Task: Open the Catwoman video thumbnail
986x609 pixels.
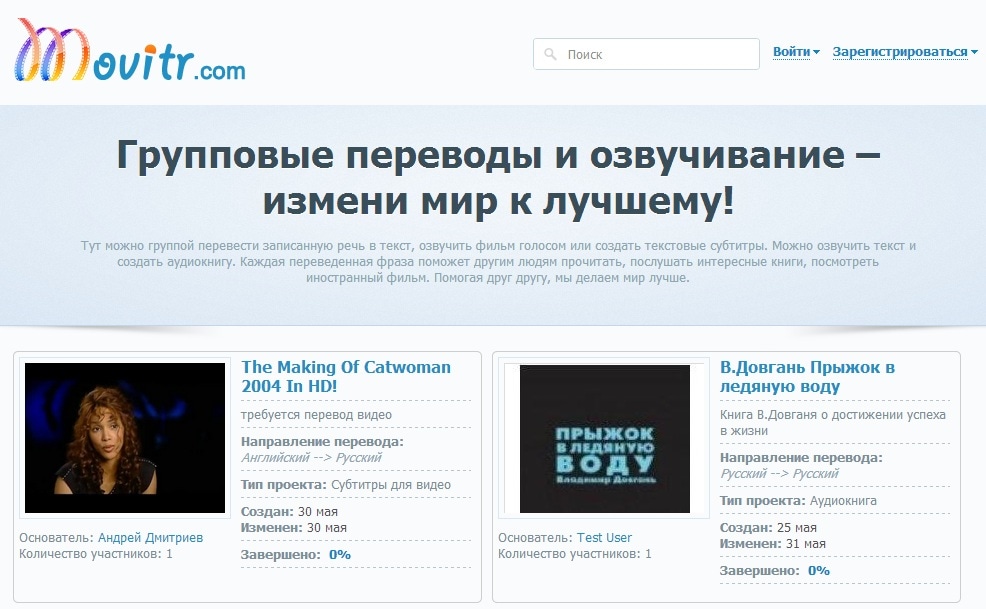Action: pyautogui.click(x=125, y=438)
